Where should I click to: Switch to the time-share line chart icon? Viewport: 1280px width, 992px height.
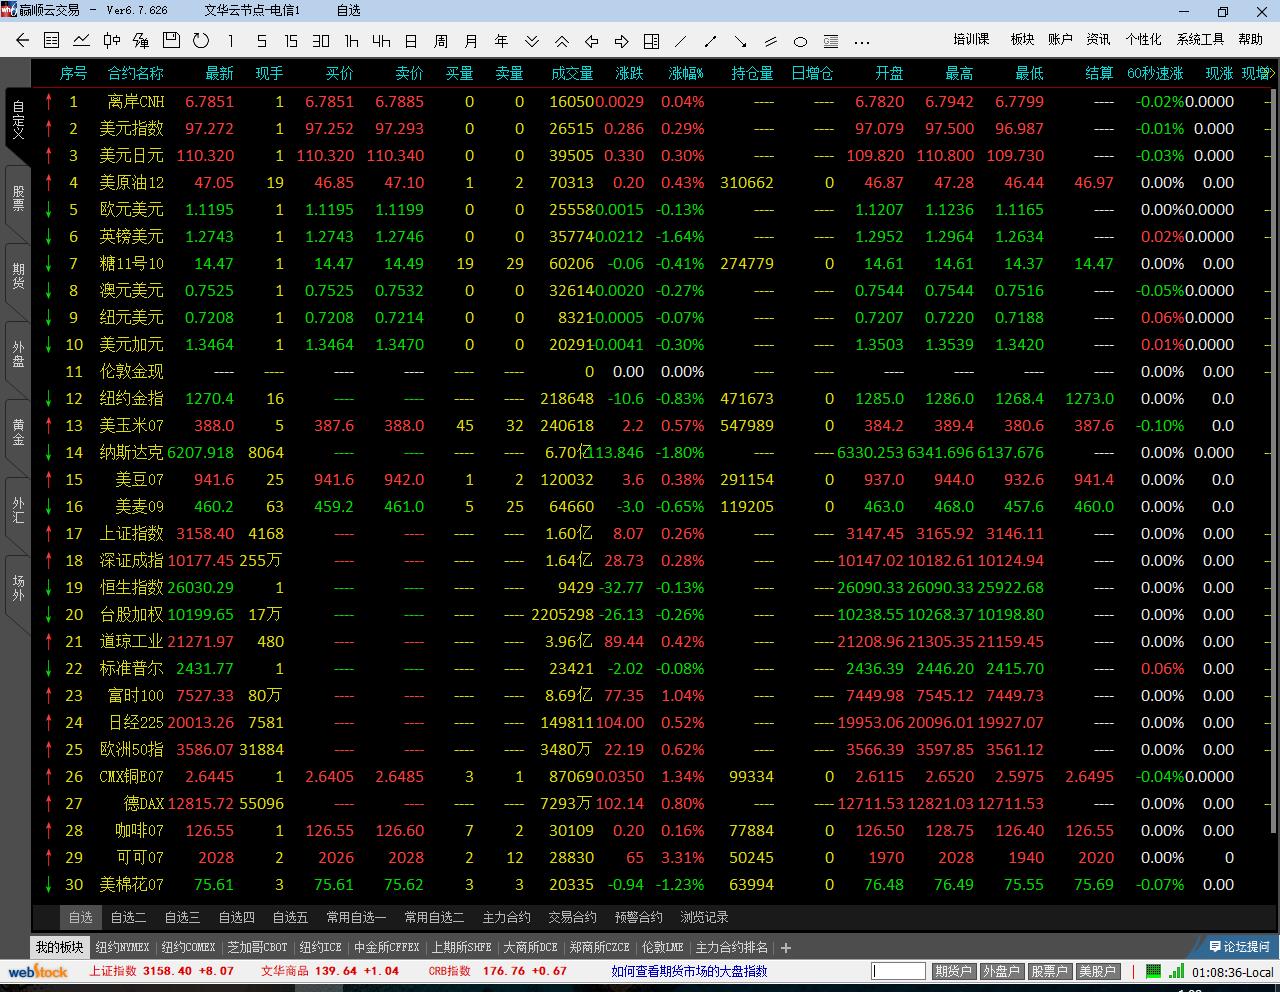[82, 41]
